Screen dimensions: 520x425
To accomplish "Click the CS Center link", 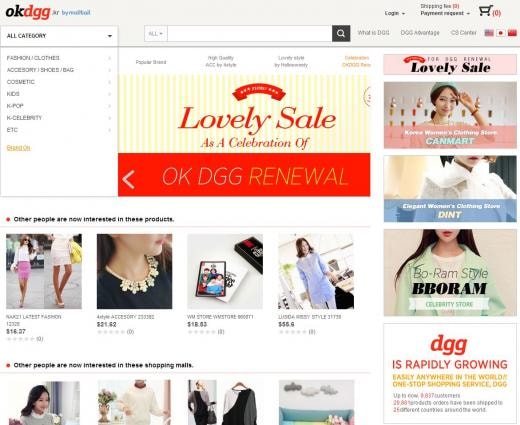I will (x=463, y=33).
